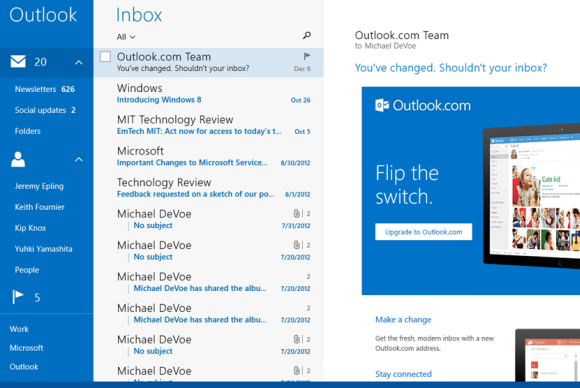
Task: Select contact Yuhki Yamashita
Action: click(43, 249)
